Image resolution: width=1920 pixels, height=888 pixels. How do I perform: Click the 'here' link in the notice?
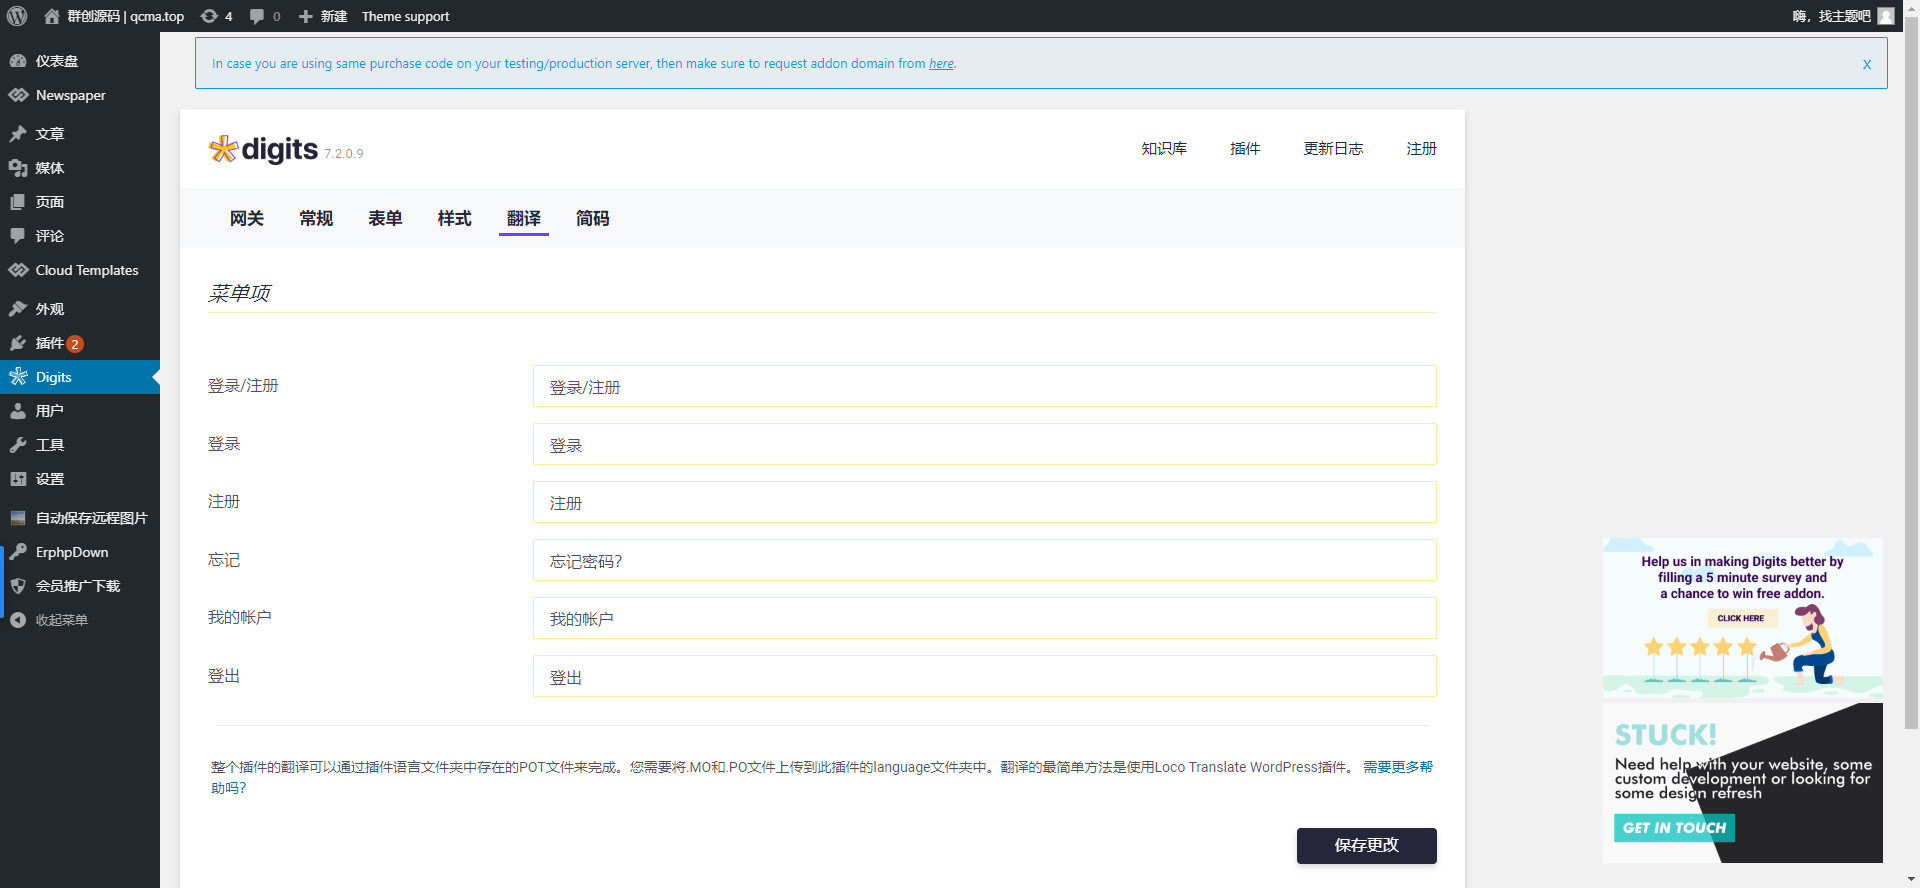tap(941, 63)
